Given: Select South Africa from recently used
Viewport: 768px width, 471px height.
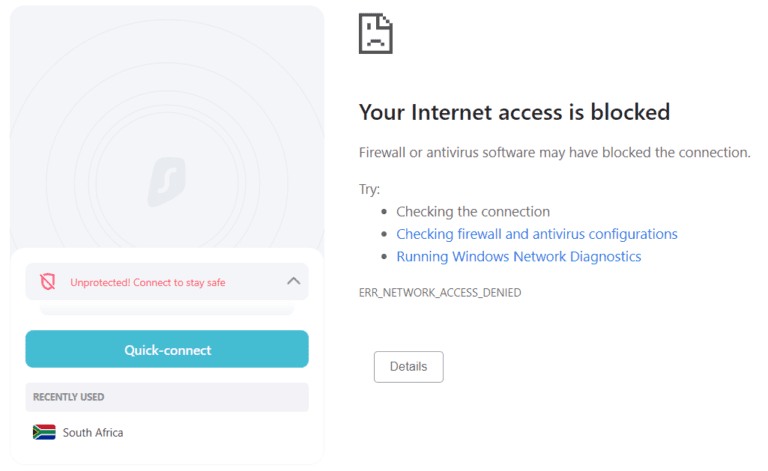Looking at the screenshot, I should pyautogui.click(x=93, y=433).
